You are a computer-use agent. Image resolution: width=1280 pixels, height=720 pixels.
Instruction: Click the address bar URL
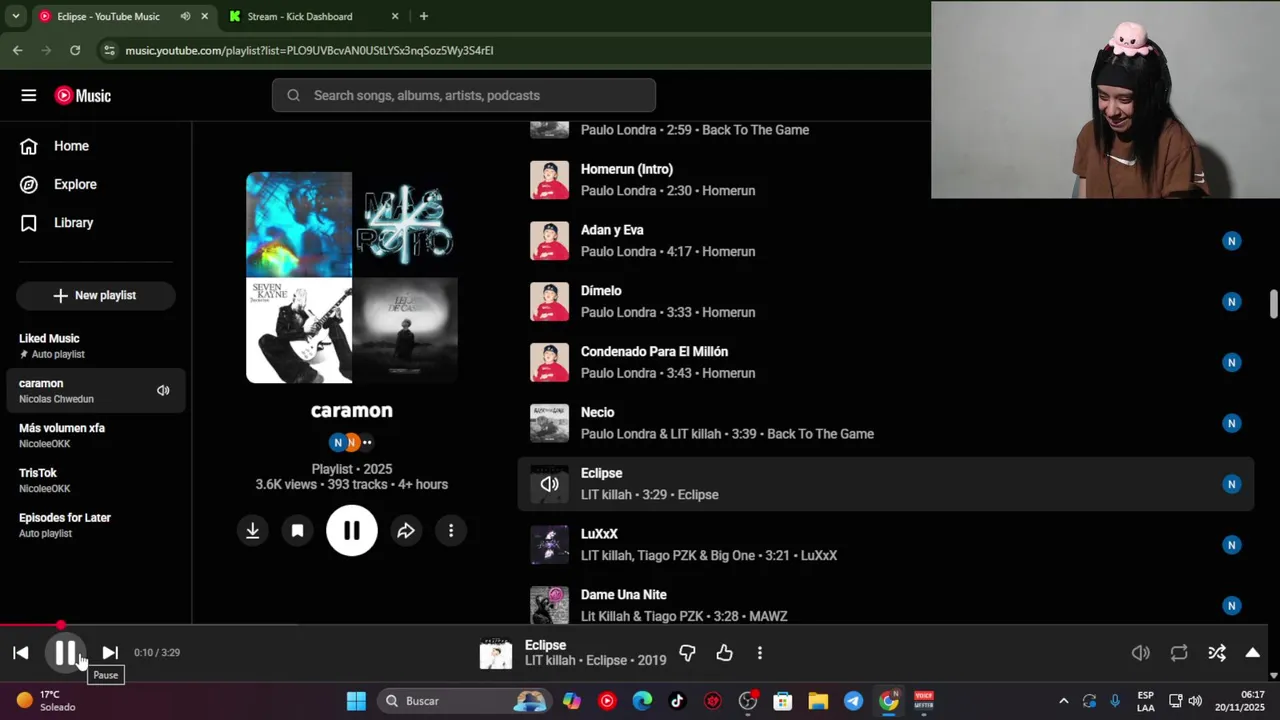coord(309,50)
